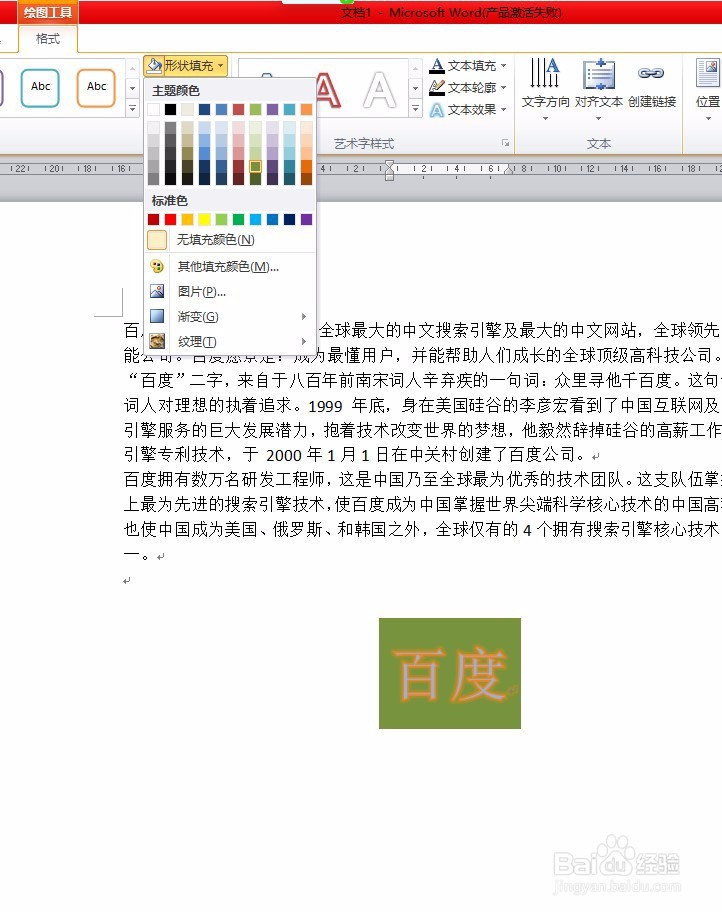This screenshot has height=912, width=722.
Task: Pick orange theme color in top row
Action: (307, 109)
